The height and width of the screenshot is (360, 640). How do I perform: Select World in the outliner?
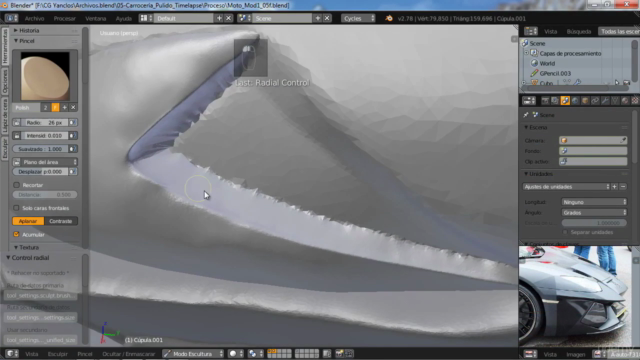click(547, 63)
